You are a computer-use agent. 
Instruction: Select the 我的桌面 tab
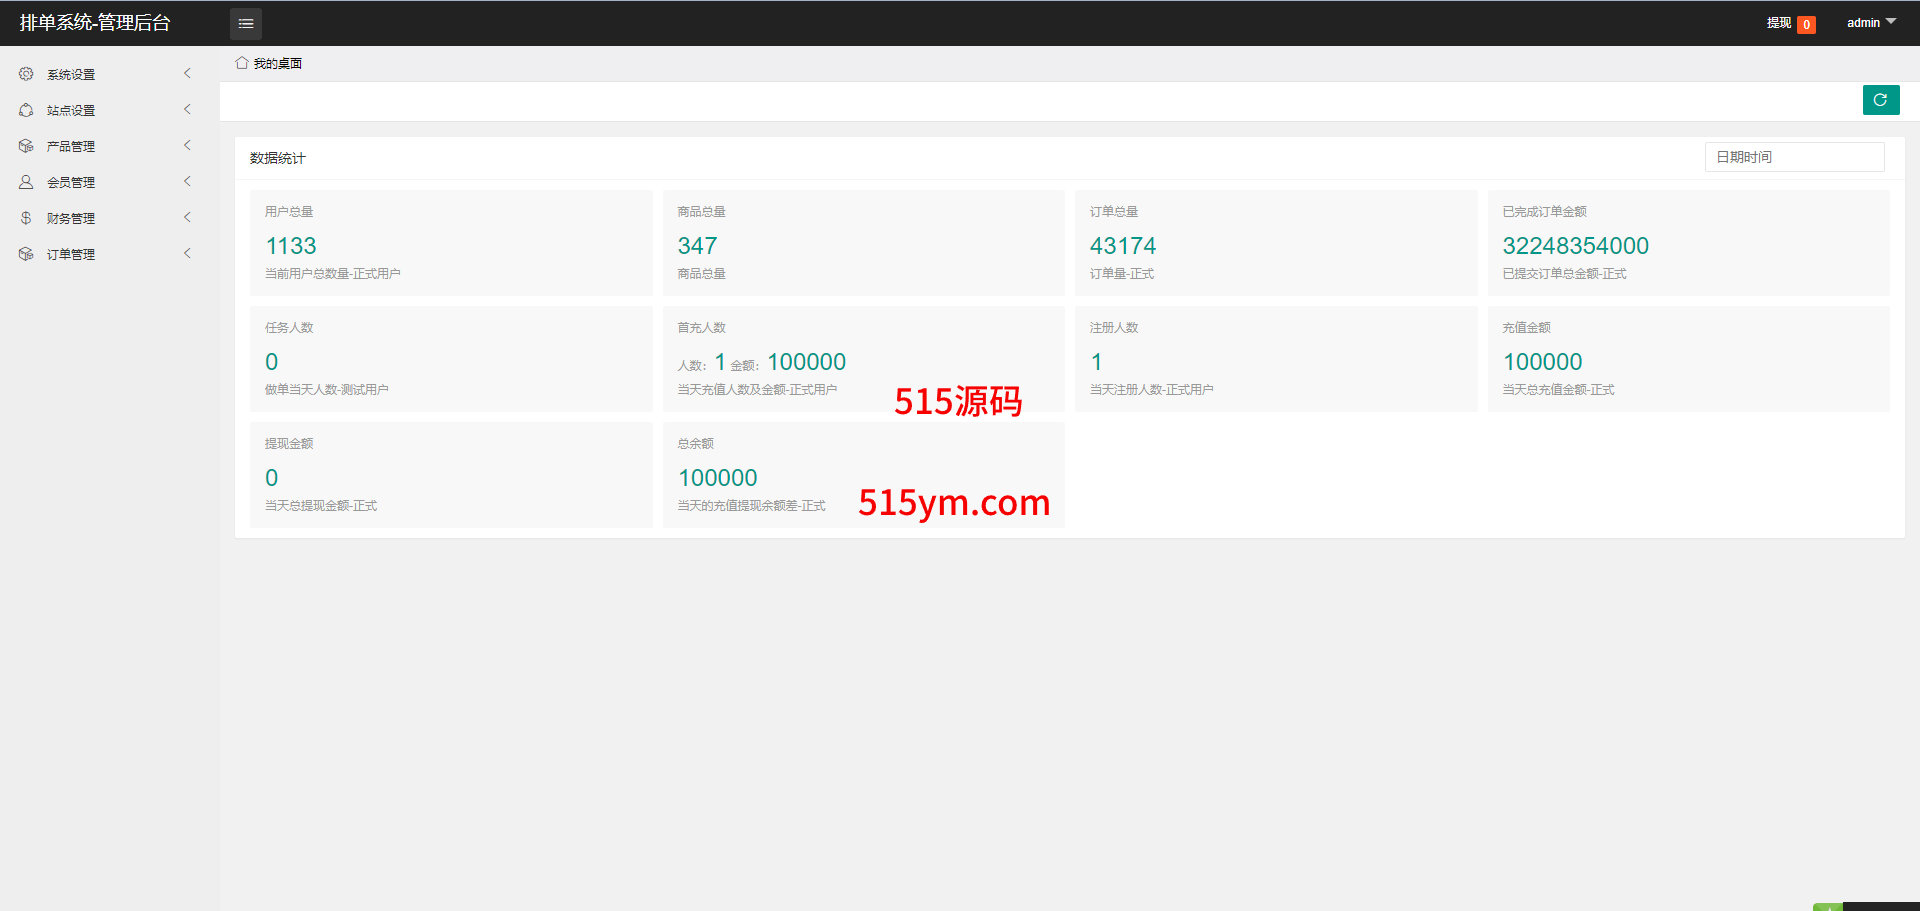point(277,63)
